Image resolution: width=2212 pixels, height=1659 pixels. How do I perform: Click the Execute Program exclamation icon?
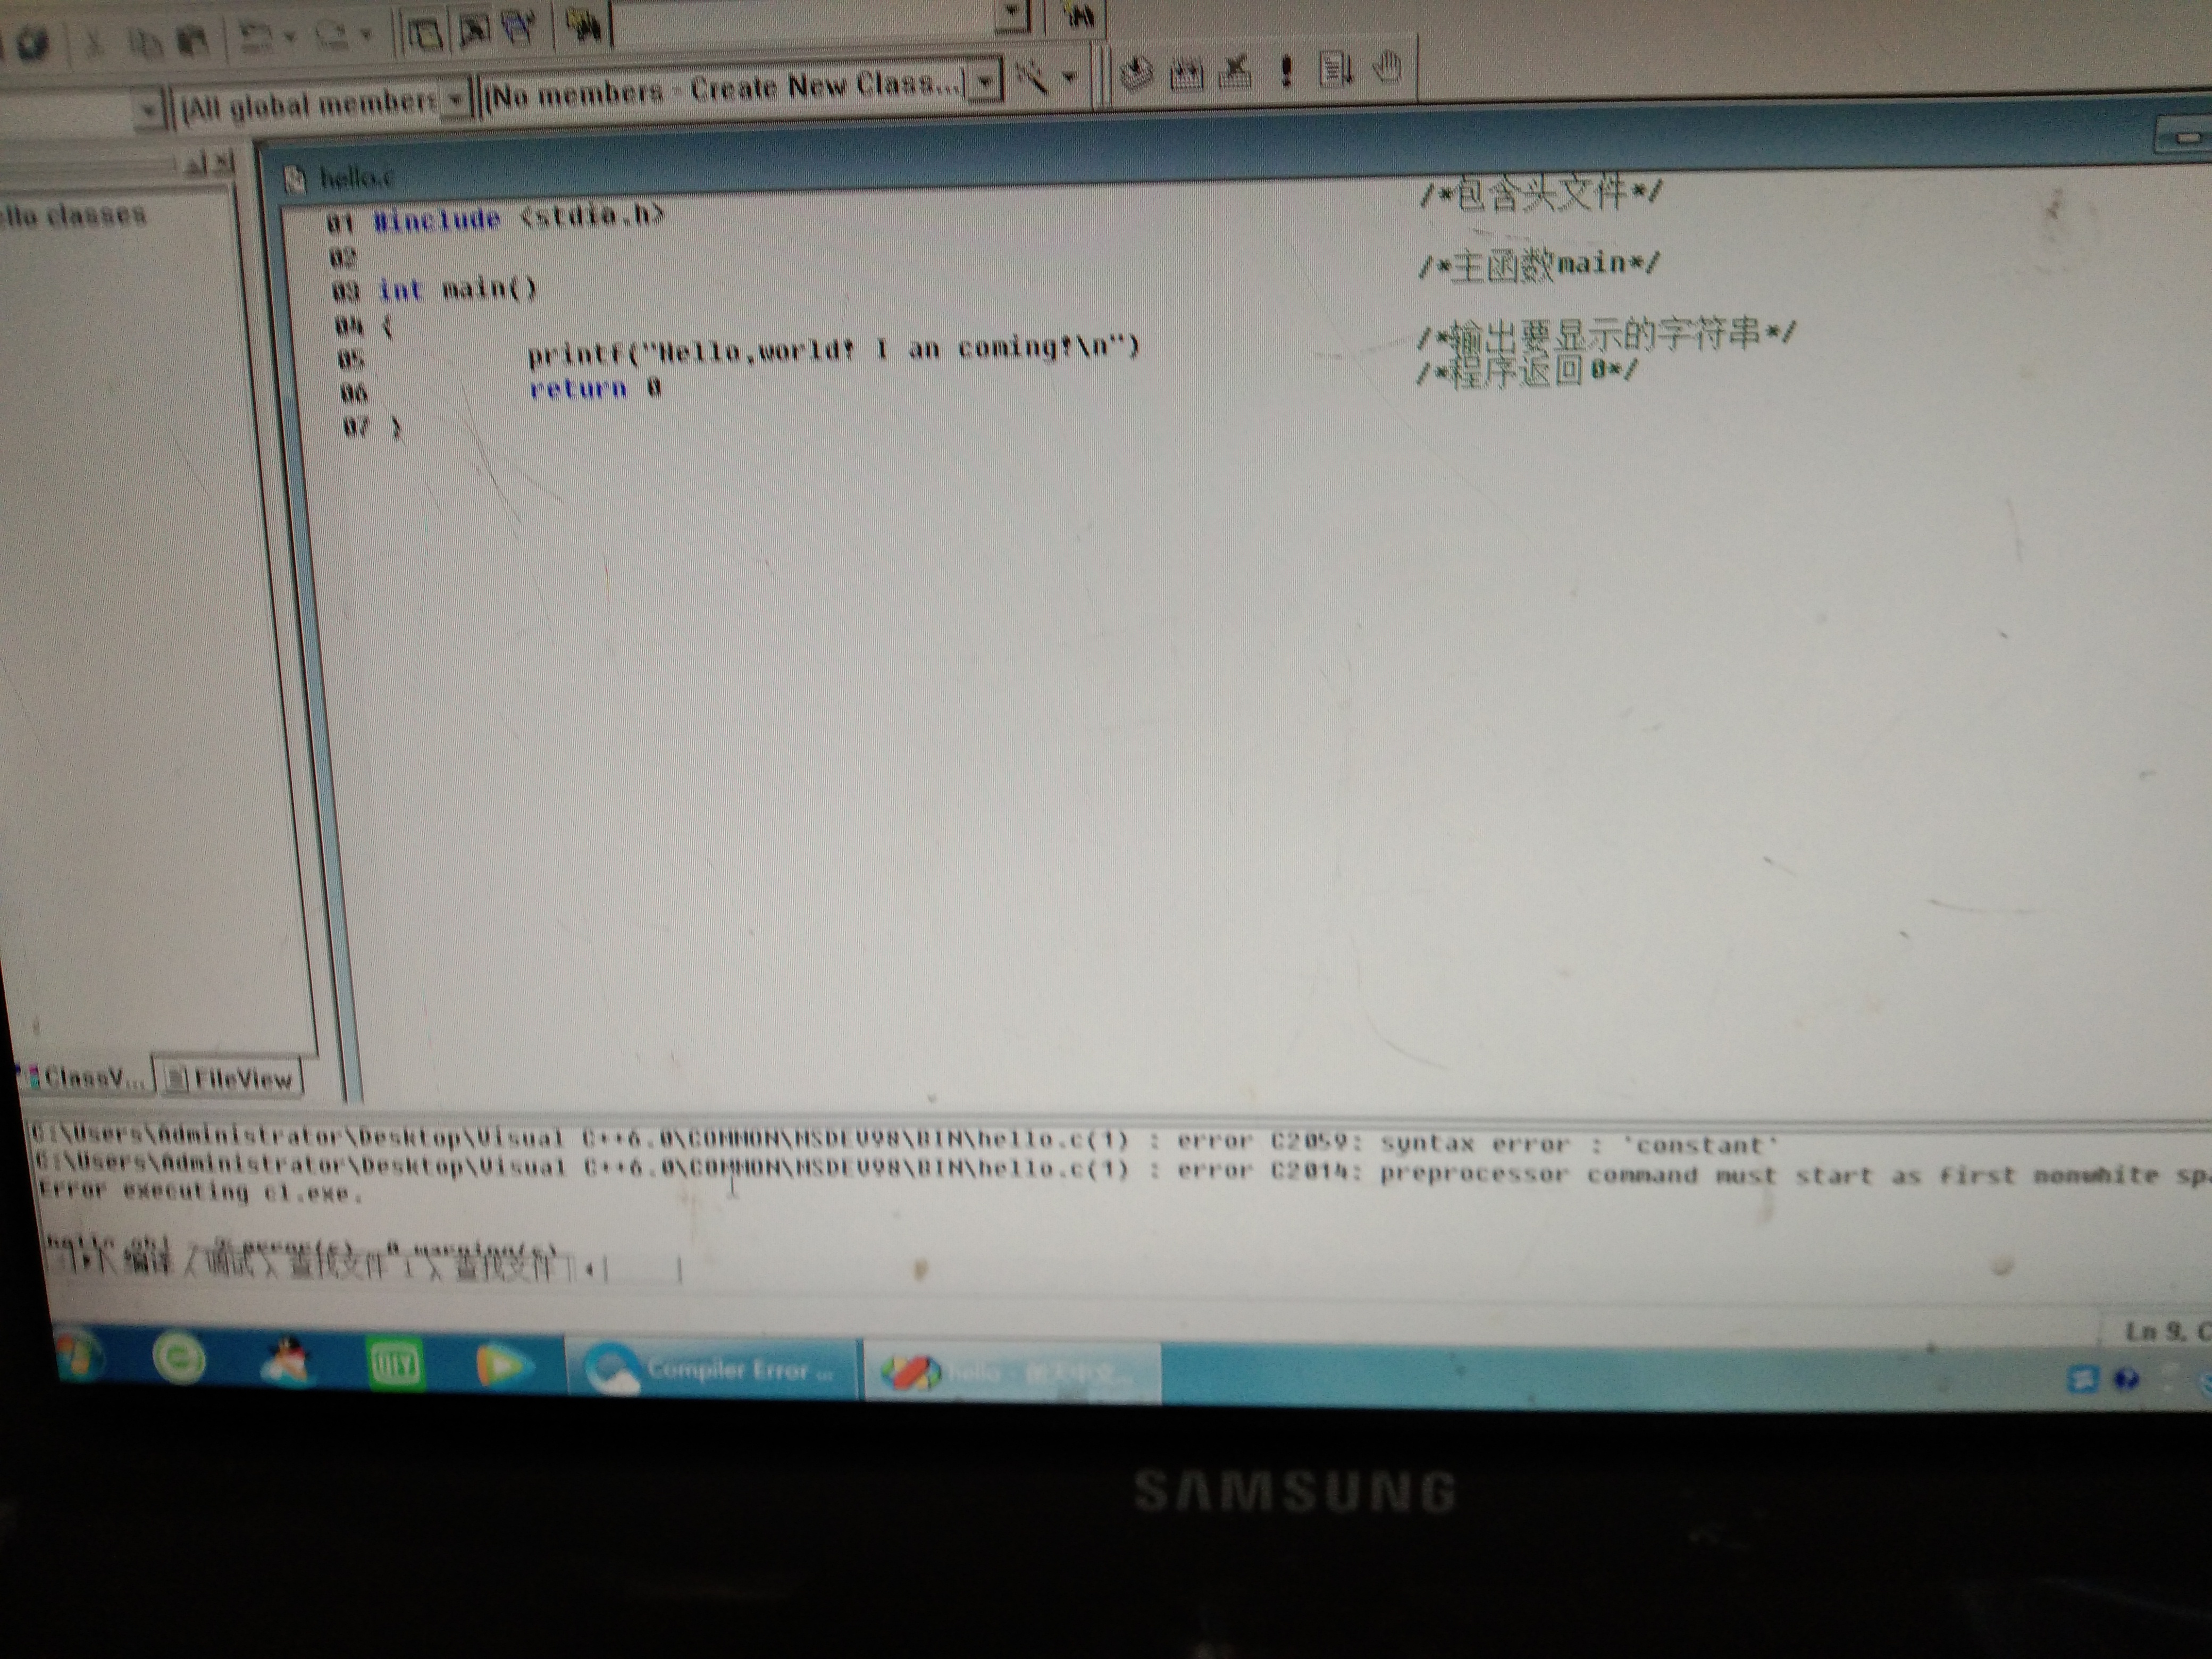click(1287, 70)
